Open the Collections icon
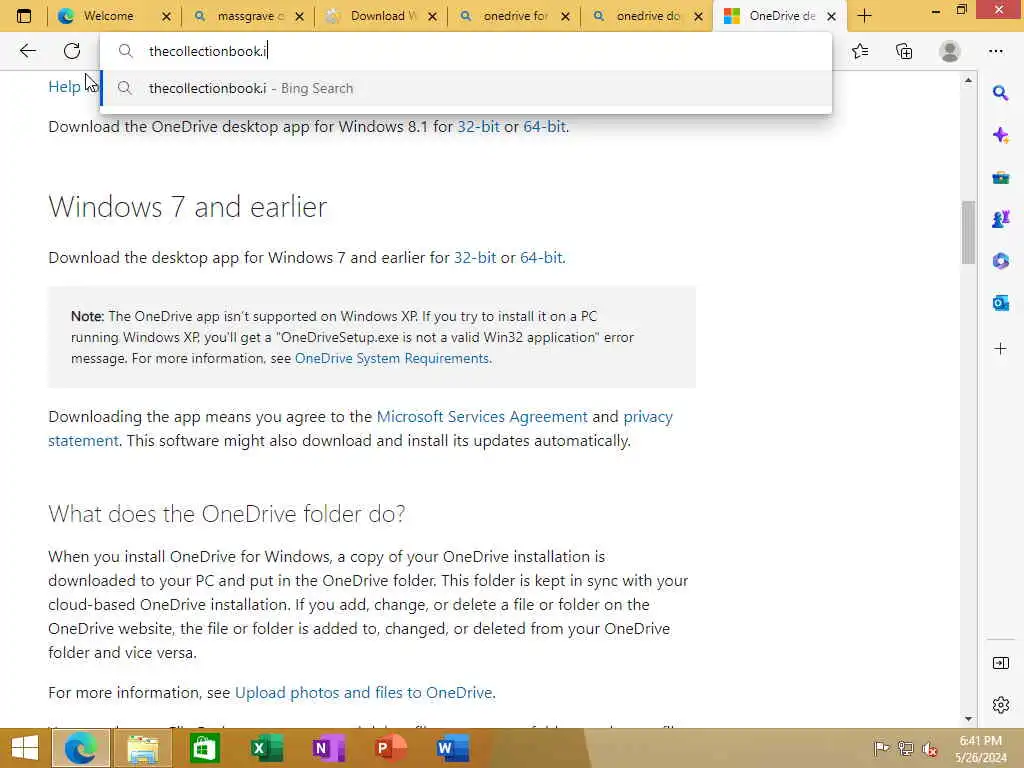The image size is (1024, 768). click(904, 51)
